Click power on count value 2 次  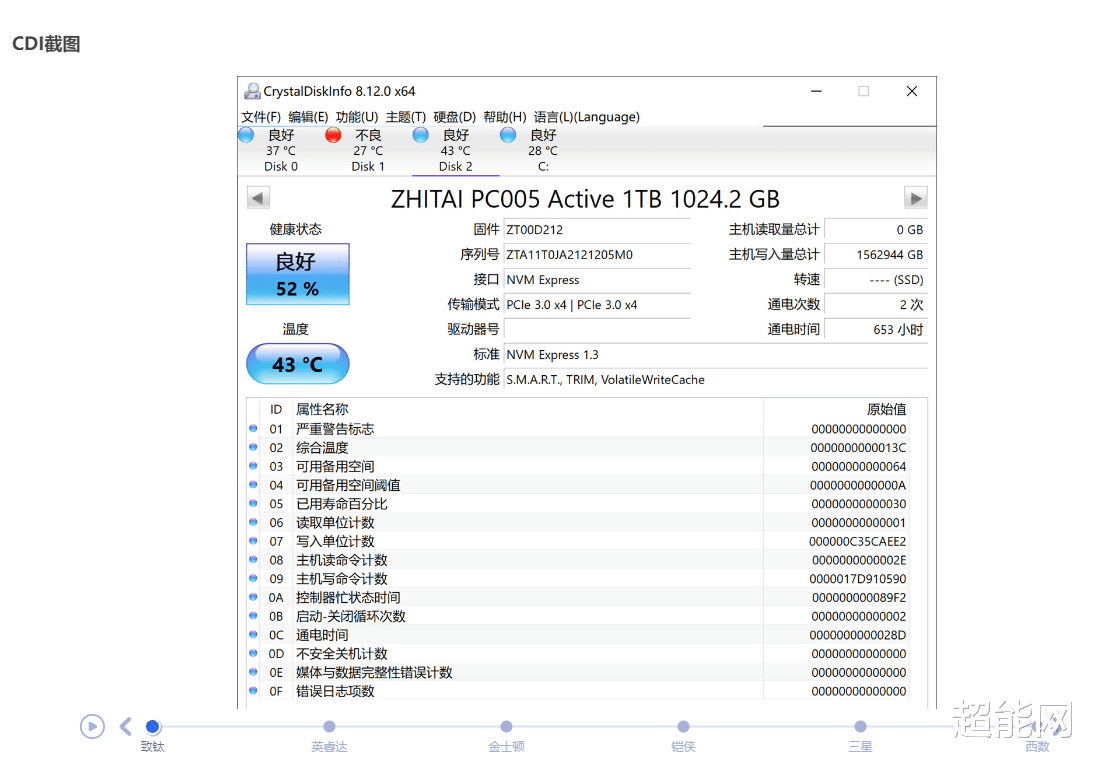click(876, 304)
